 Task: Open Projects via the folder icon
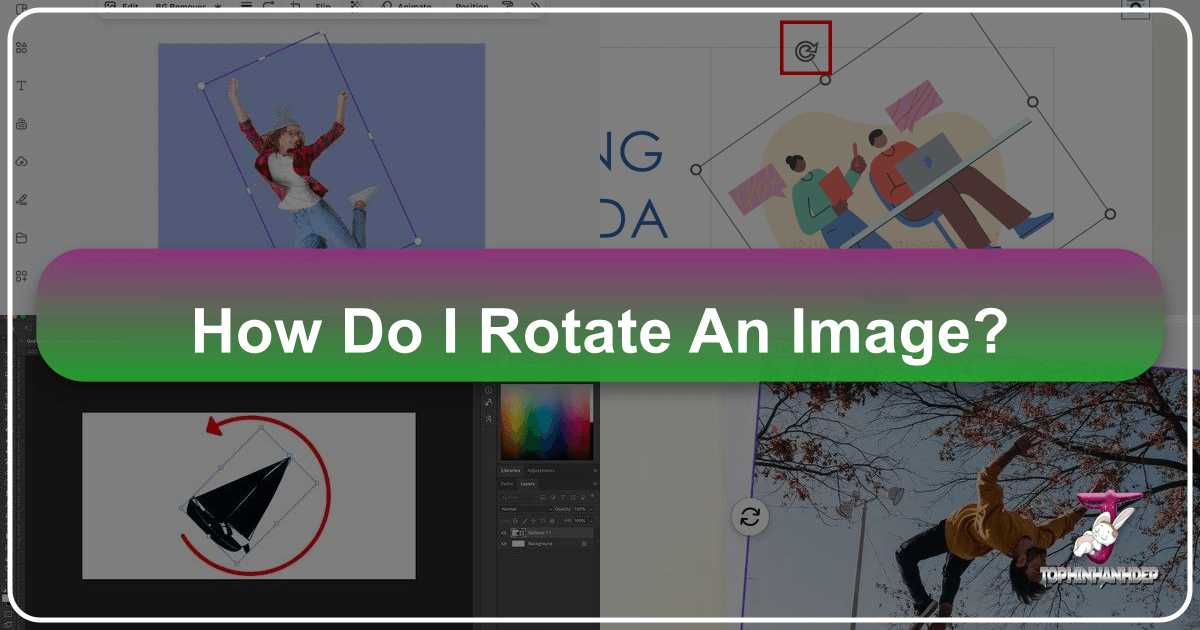(x=20, y=238)
